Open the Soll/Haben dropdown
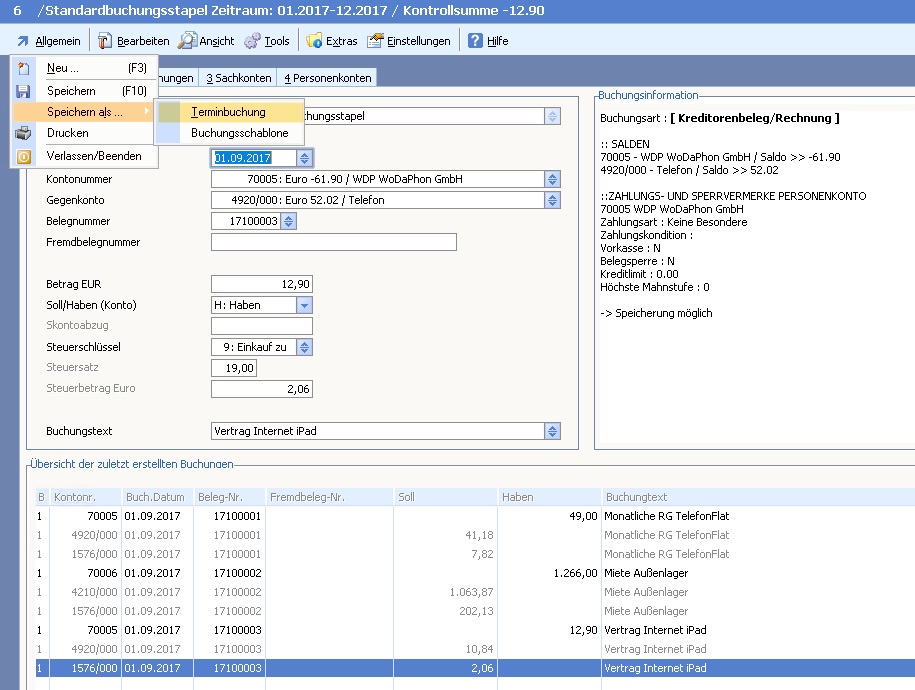 (x=305, y=305)
